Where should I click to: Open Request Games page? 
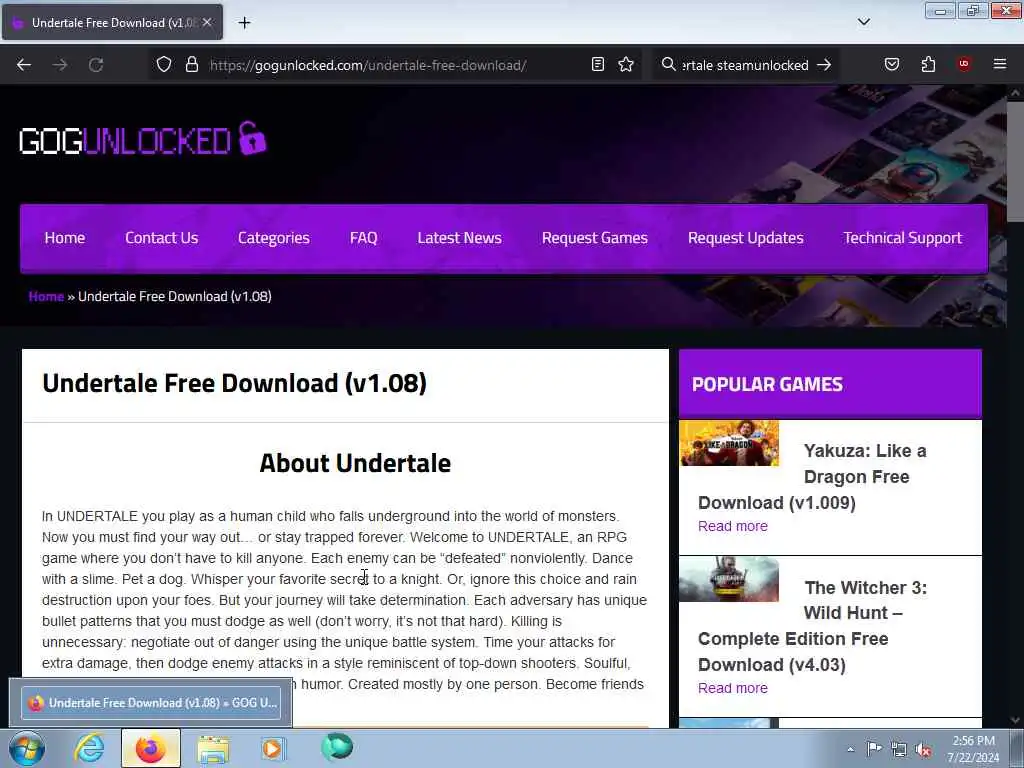point(594,238)
